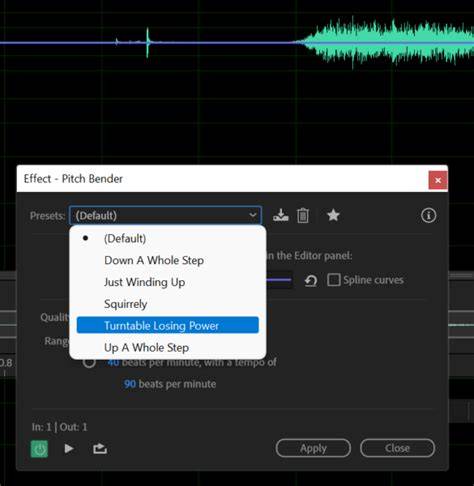Apply the Pitch Bender effect
474x486 pixels.
tap(313, 448)
